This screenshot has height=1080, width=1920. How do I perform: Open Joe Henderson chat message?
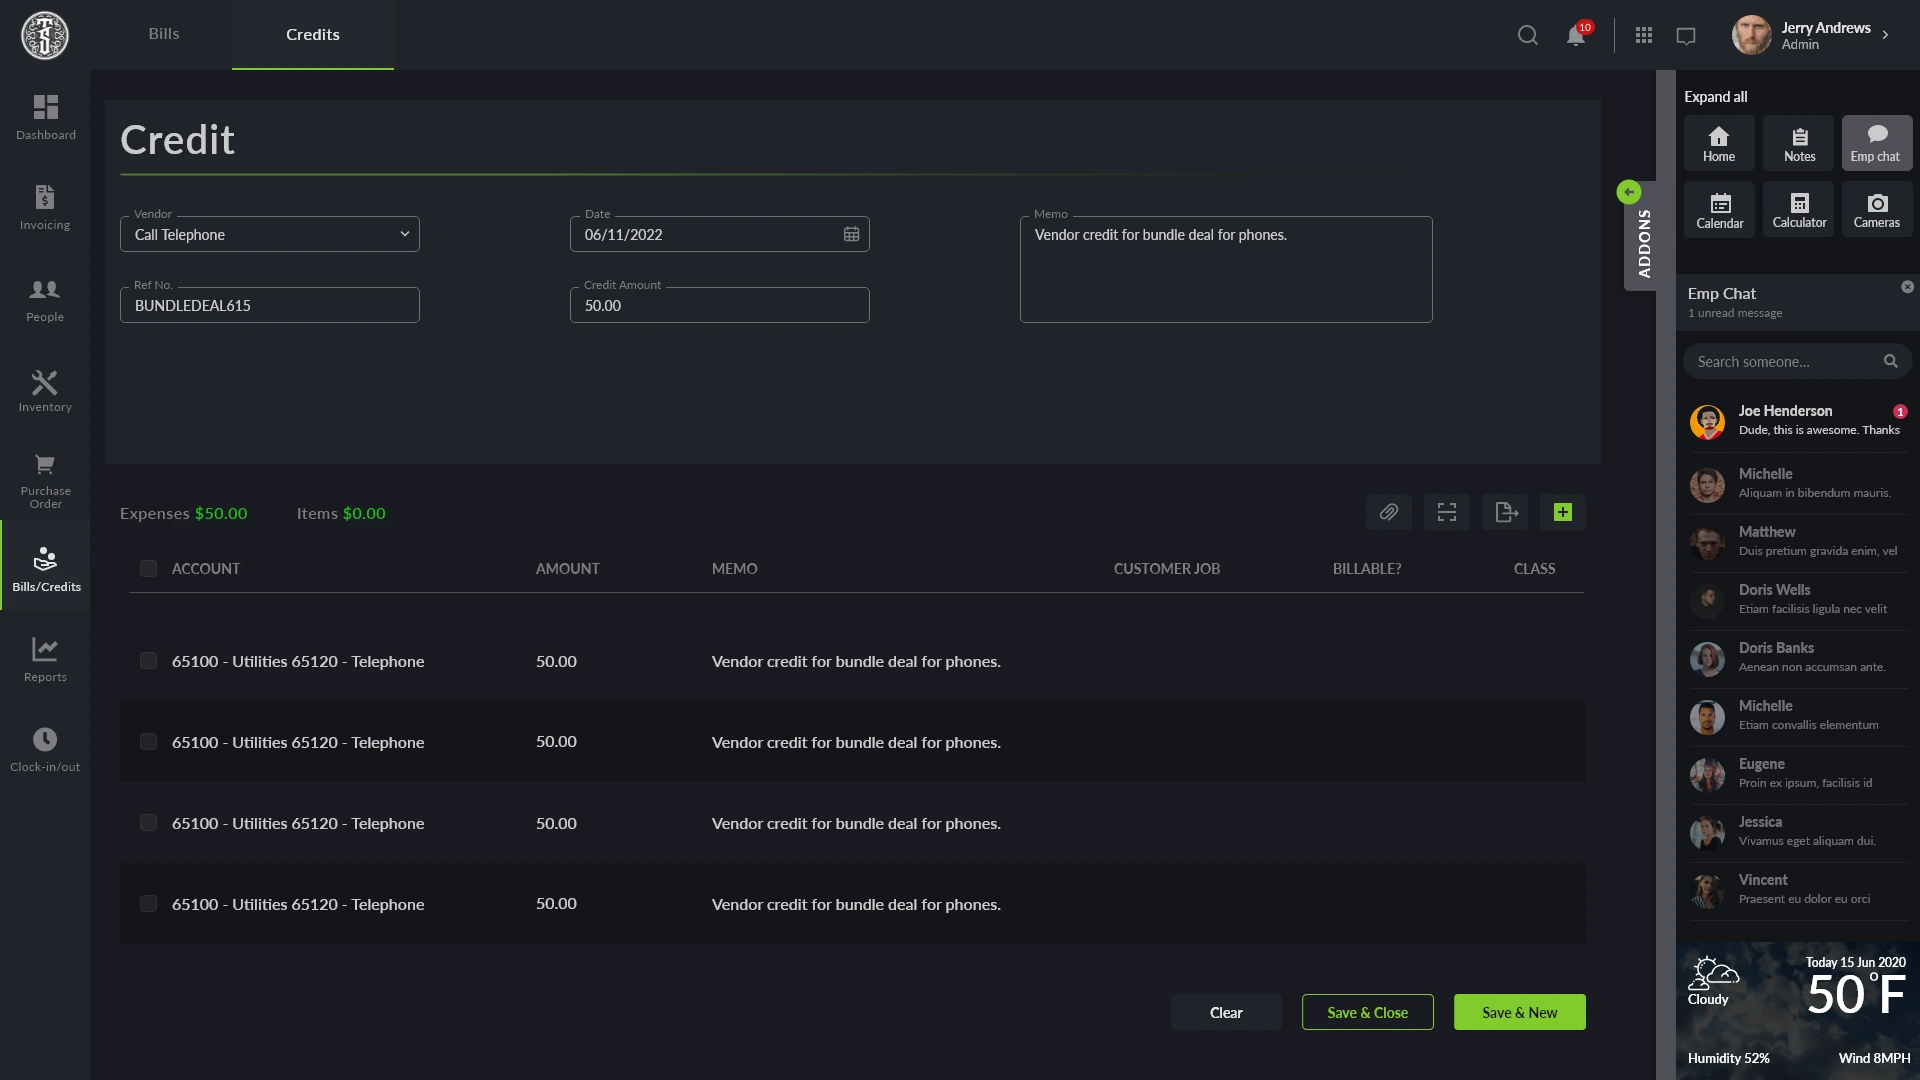tap(1799, 421)
